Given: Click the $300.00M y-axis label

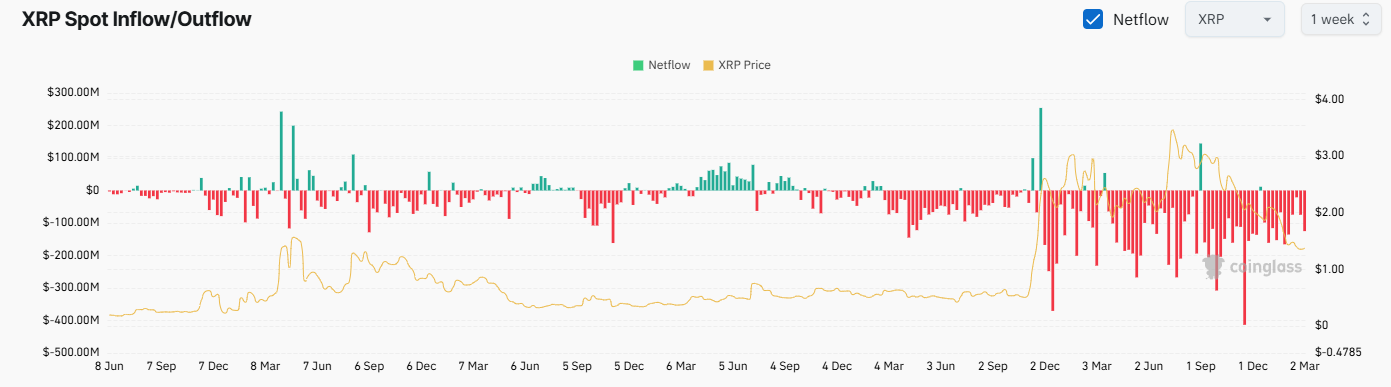Looking at the screenshot, I should coord(73,93).
